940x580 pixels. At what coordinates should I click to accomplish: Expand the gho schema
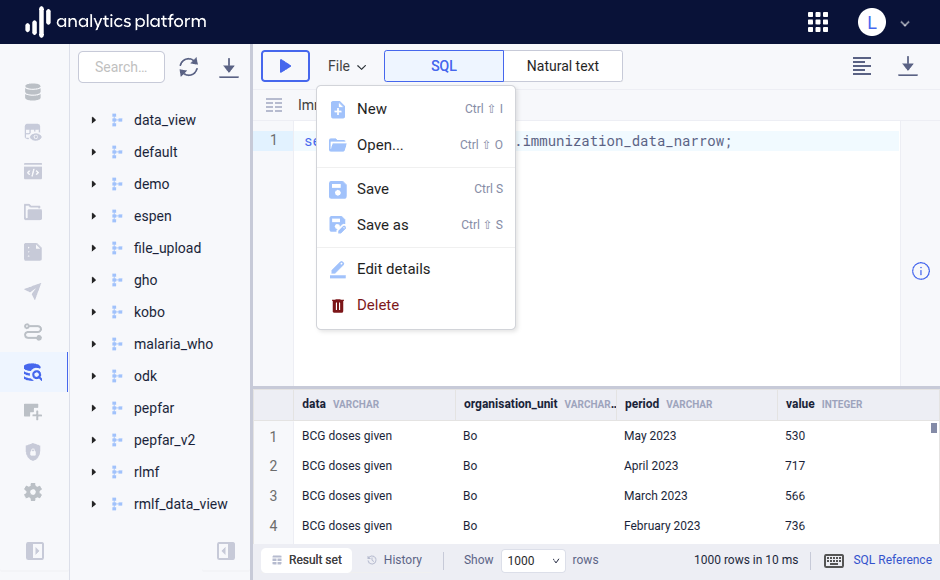pyautogui.click(x=94, y=280)
